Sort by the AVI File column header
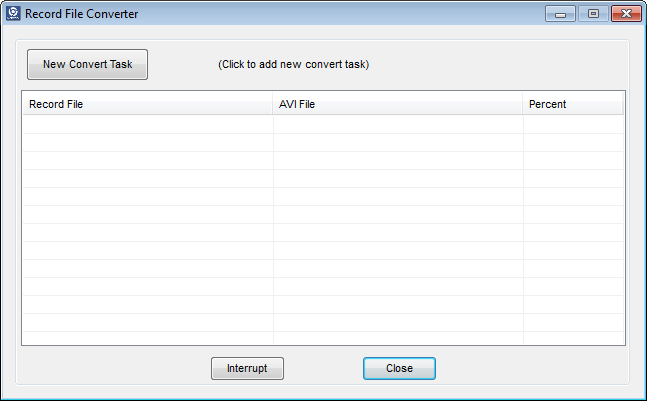This screenshot has width=648, height=402. tap(398, 104)
